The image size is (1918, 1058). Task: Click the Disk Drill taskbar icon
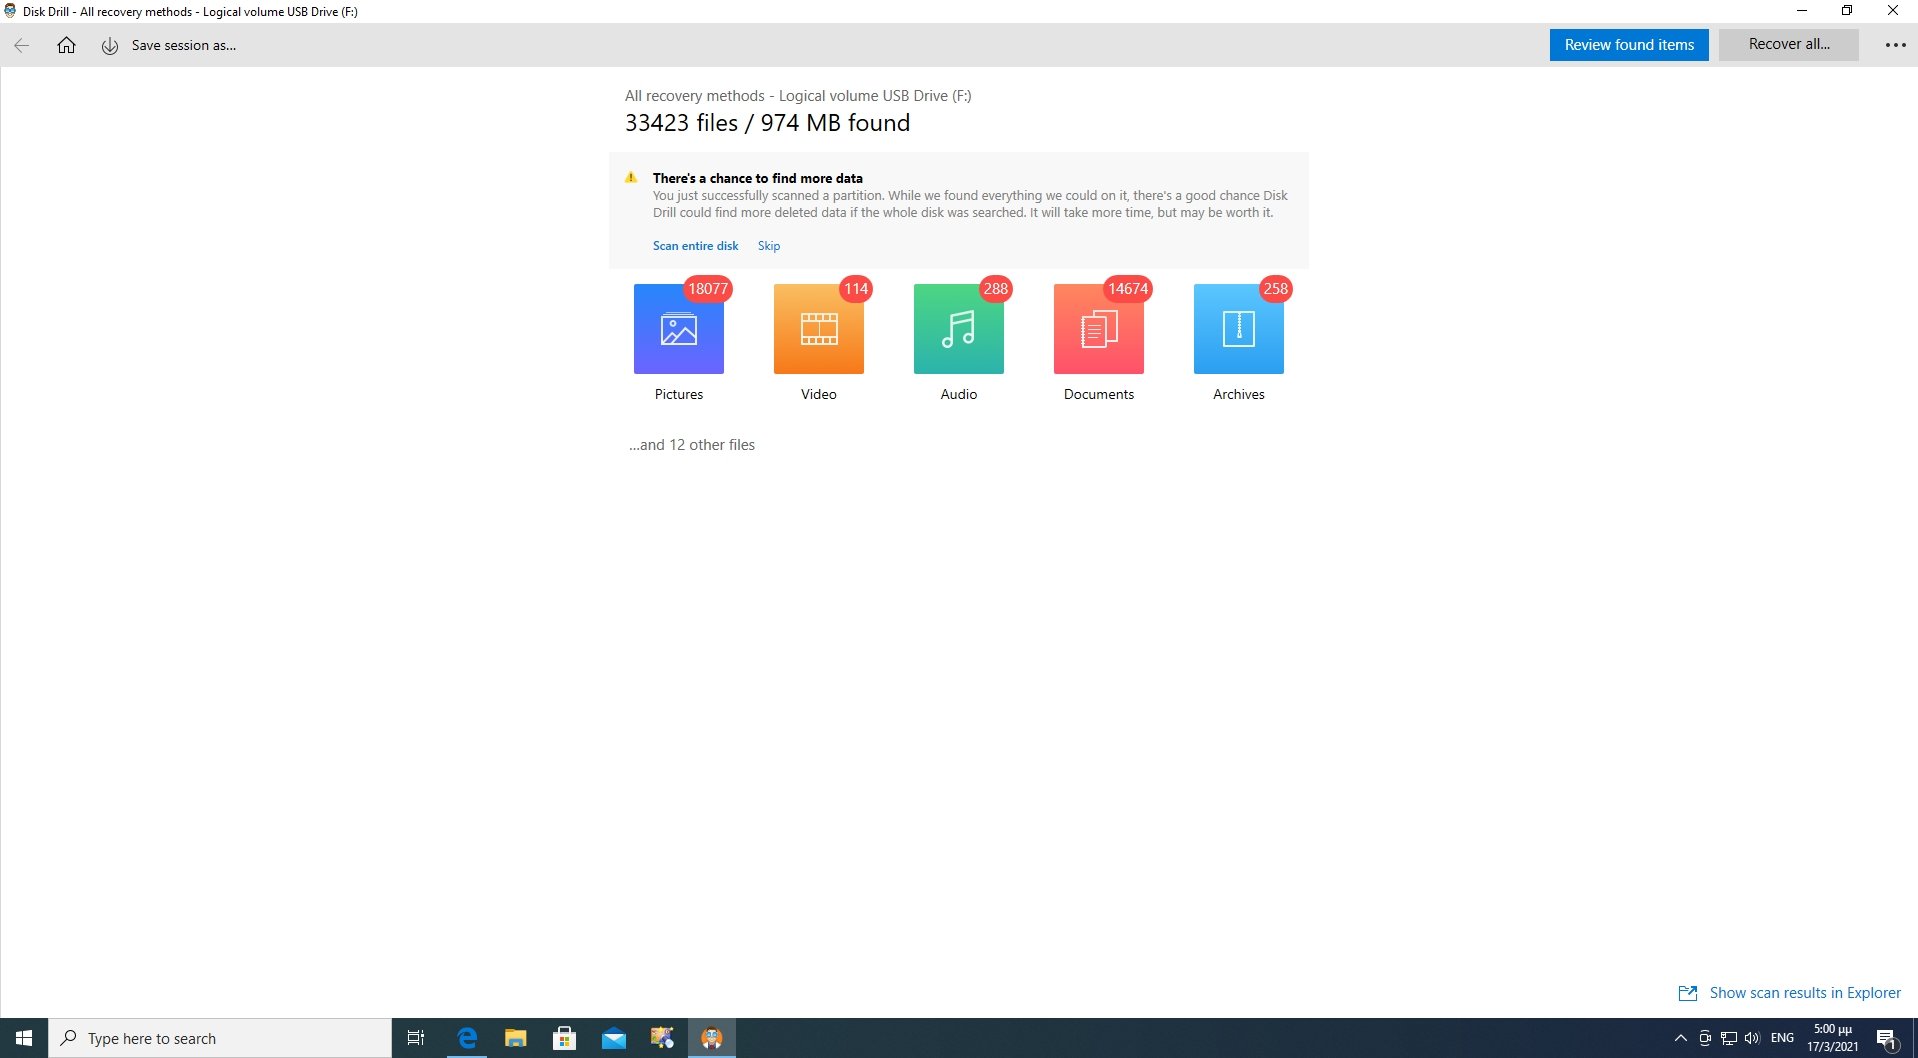pyautogui.click(x=712, y=1038)
